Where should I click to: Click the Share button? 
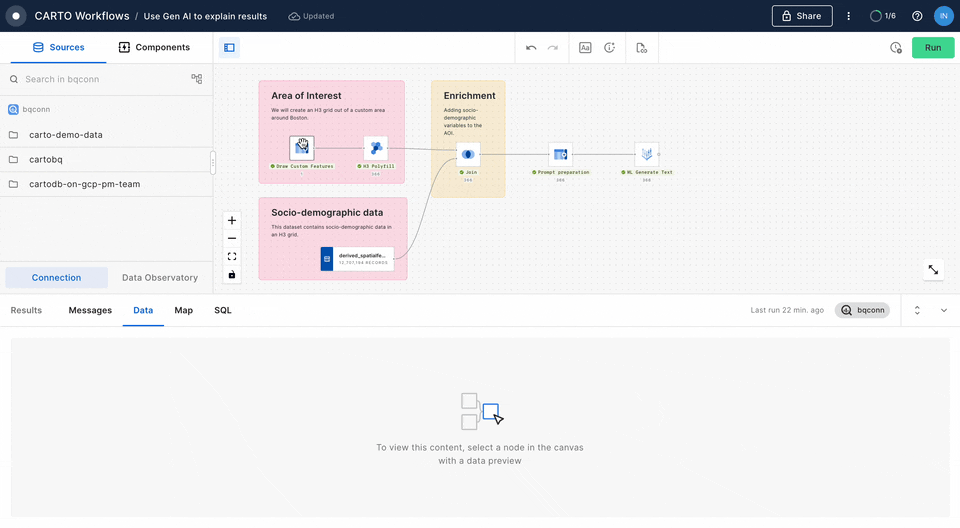[801, 16]
